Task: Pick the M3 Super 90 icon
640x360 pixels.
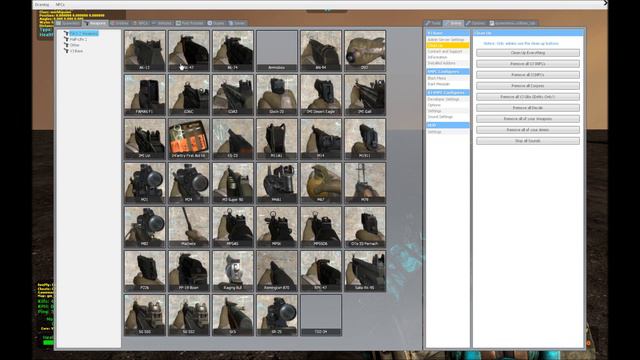Action: pyautogui.click(x=233, y=183)
